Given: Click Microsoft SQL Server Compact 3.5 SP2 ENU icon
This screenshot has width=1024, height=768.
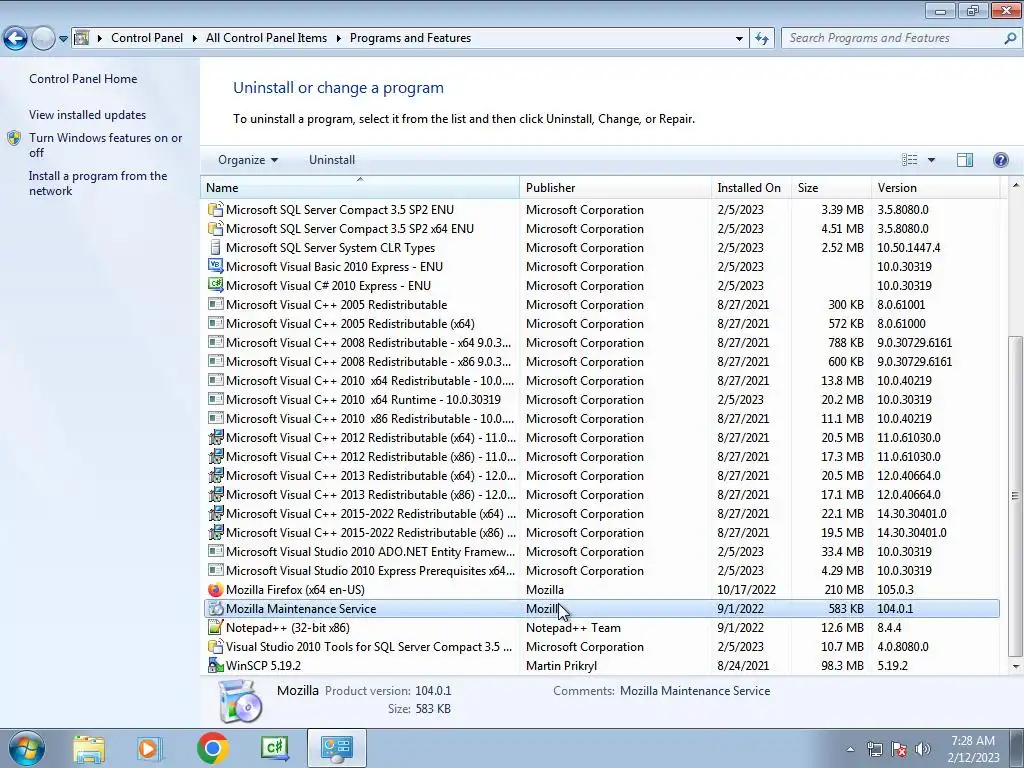Looking at the screenshot, I should 215,210.
